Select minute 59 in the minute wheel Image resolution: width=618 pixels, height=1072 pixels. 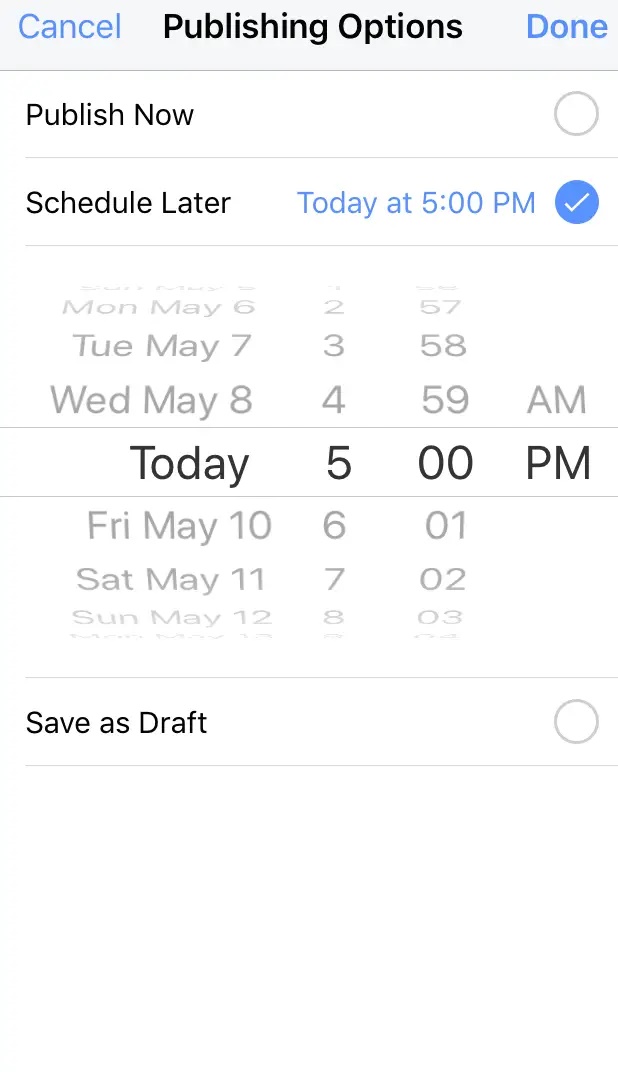pyautogui.click(x=445, y=400)
